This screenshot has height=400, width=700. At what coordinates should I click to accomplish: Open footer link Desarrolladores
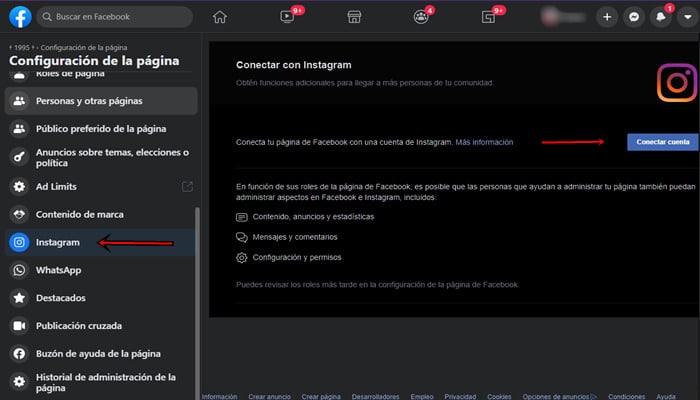pyautogui.click(x=375, y=396)
